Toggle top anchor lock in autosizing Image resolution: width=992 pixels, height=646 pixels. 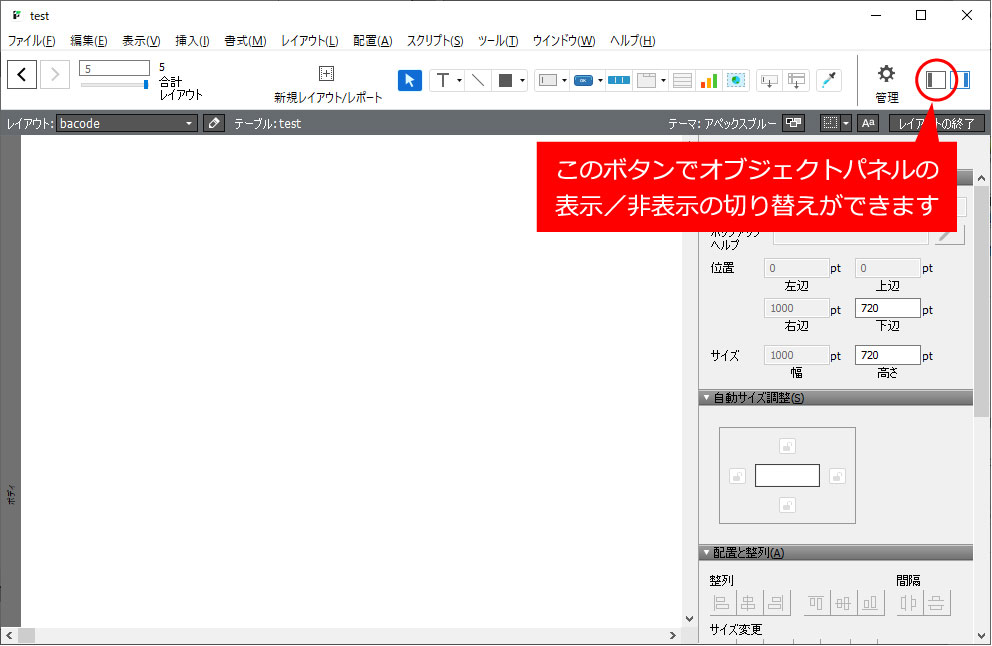pyautogui.click(x=787, y=447)
